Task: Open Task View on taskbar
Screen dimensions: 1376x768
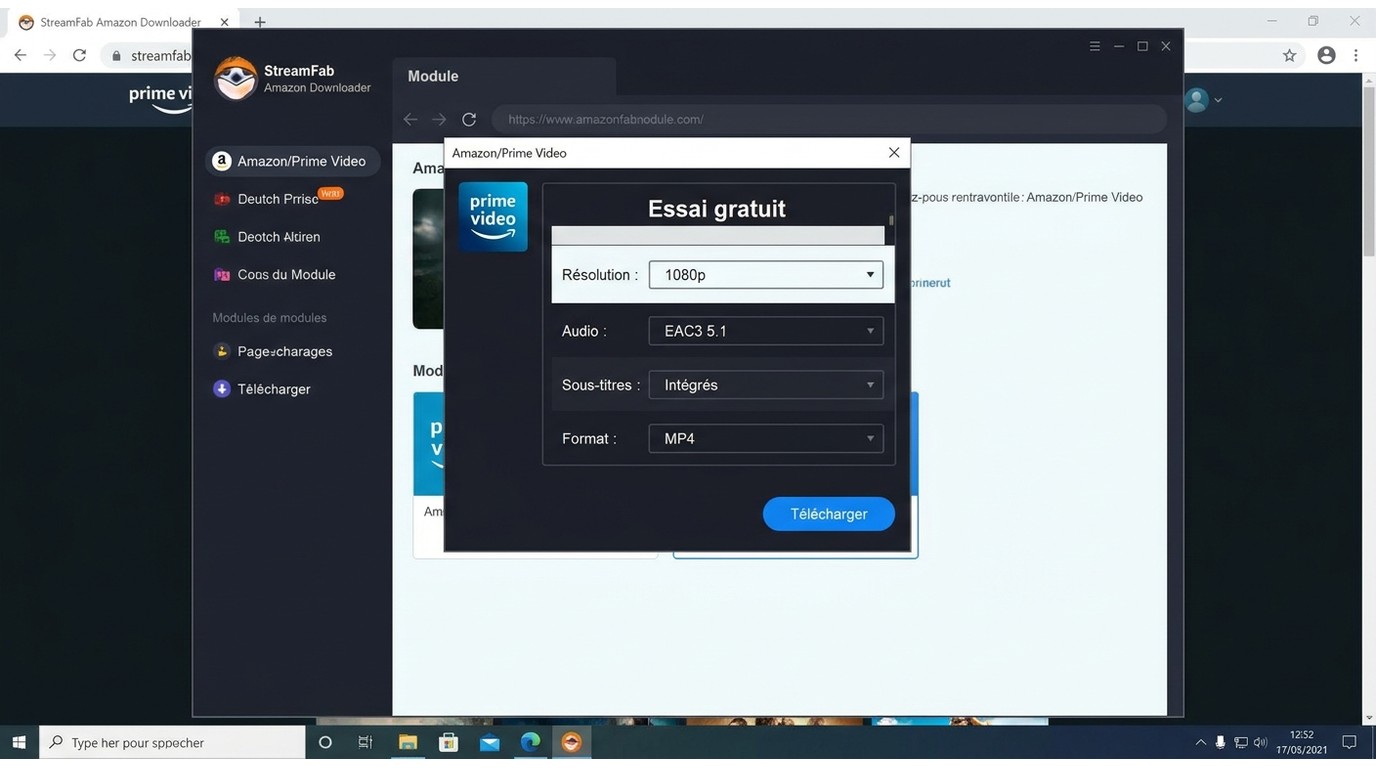Action: (365, 742)
